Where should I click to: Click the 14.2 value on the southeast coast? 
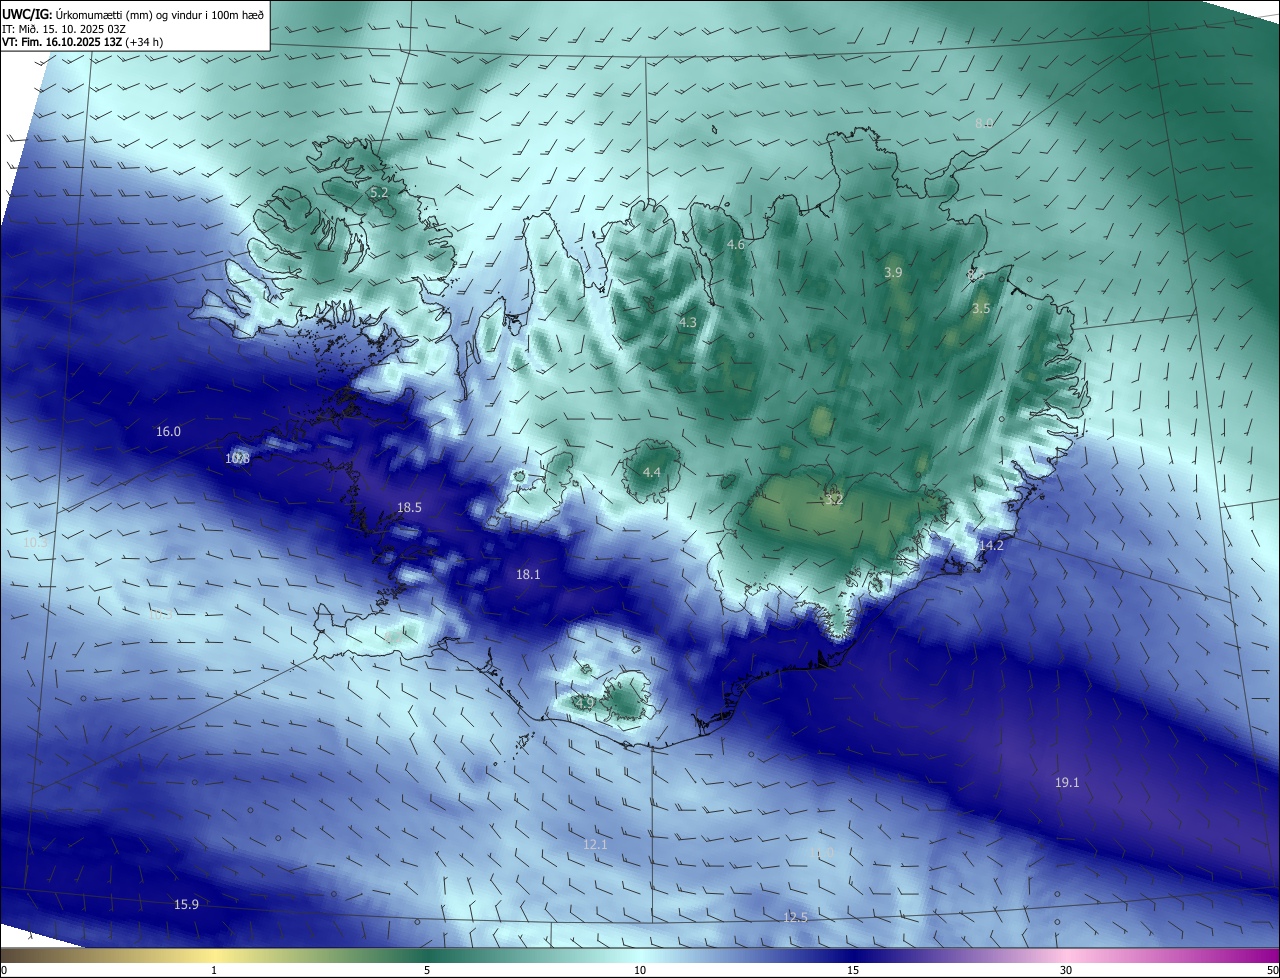coord(991,546)
